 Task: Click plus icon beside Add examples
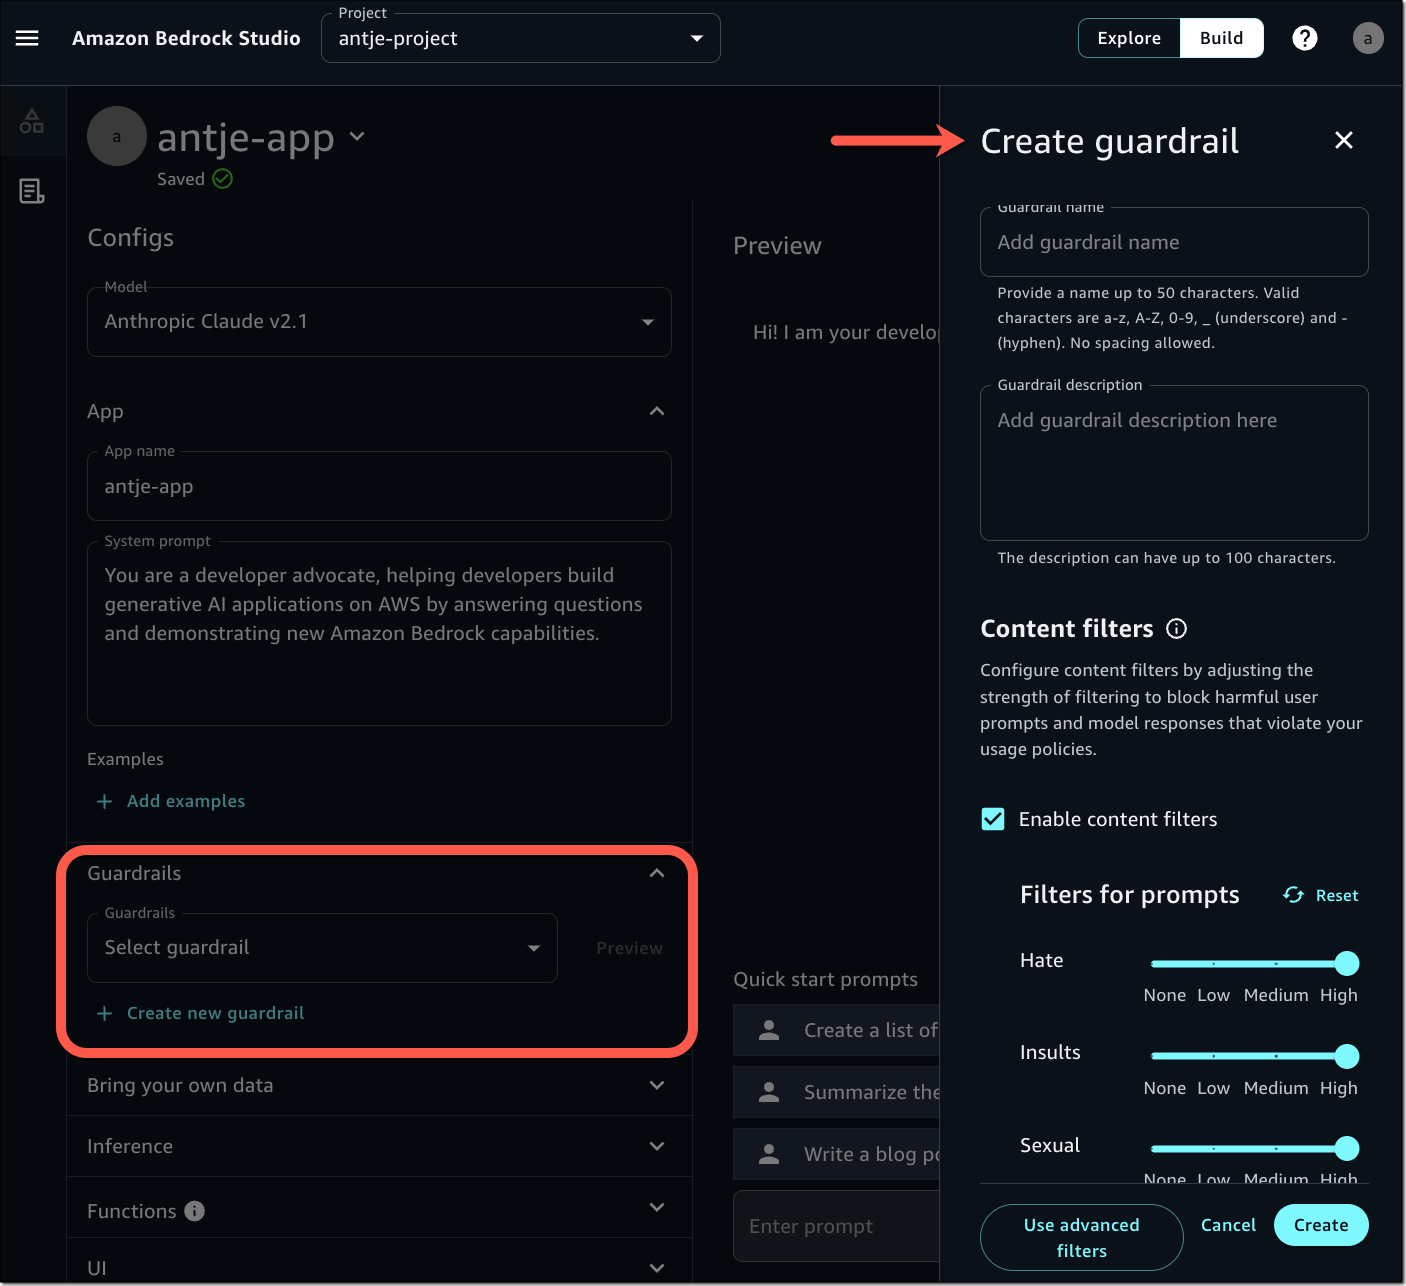click(x=104, y=802)
